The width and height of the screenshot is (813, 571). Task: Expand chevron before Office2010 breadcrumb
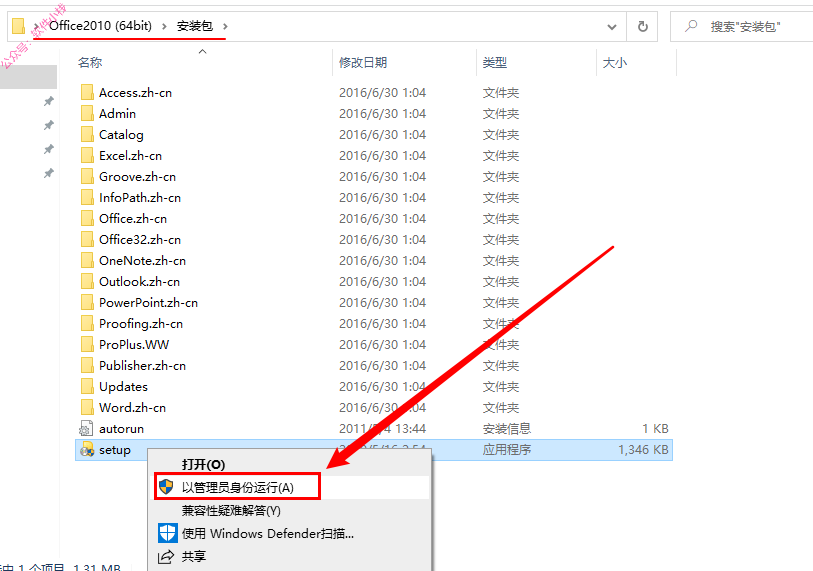[x=36, y=26]
